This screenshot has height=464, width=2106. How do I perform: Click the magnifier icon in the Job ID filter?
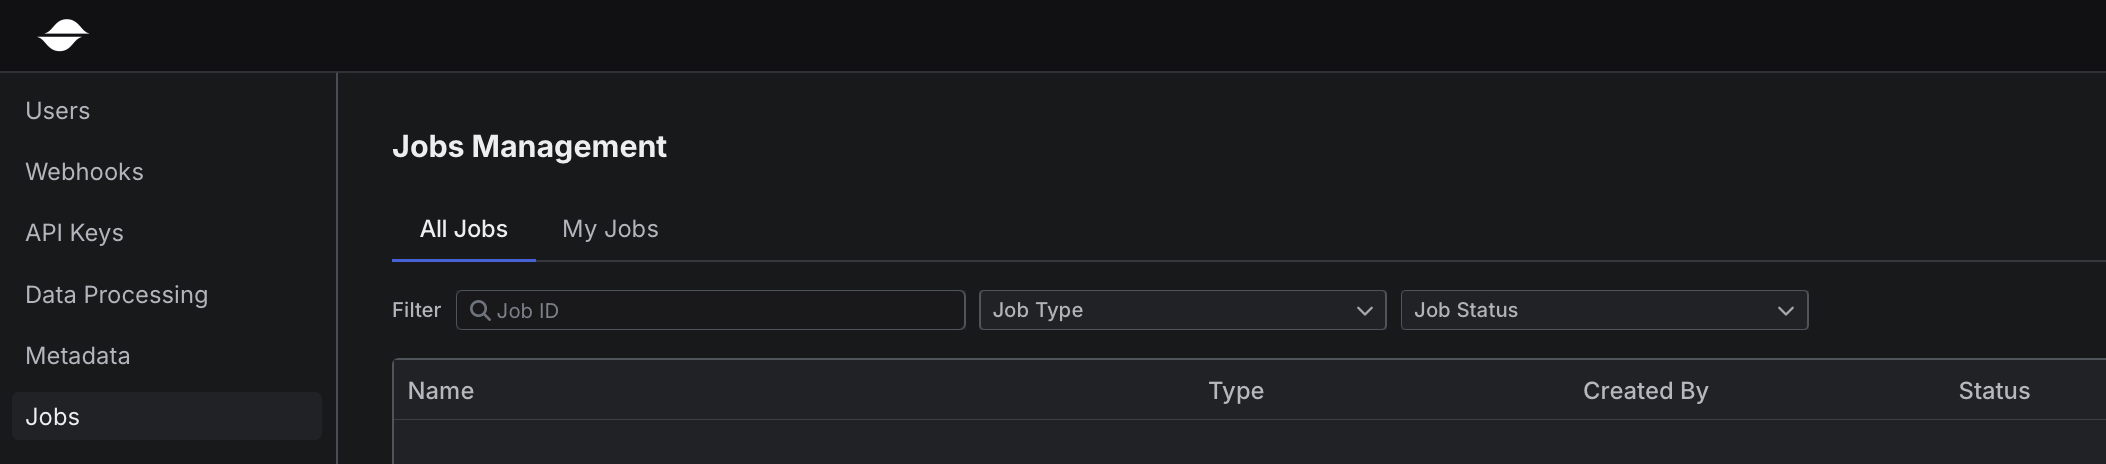point(480,311)
